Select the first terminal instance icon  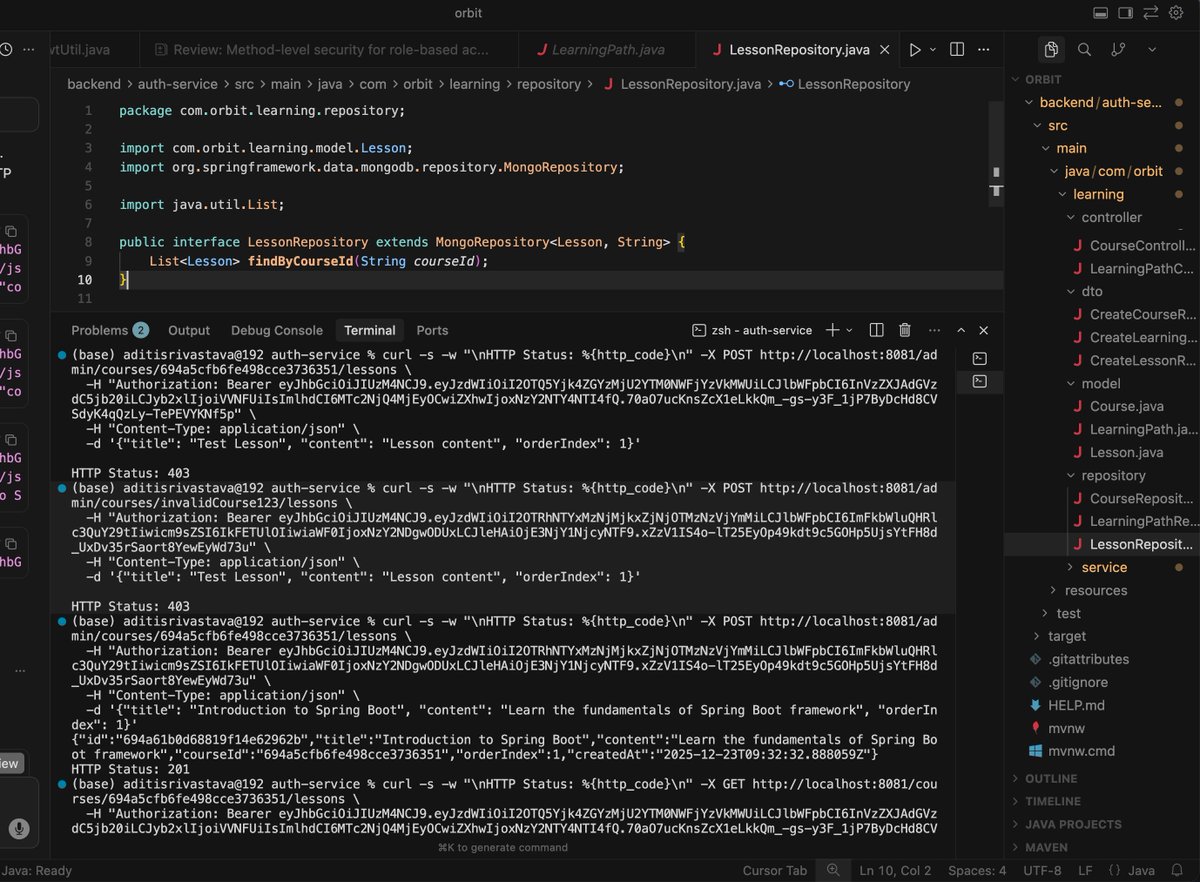(980, 358)
